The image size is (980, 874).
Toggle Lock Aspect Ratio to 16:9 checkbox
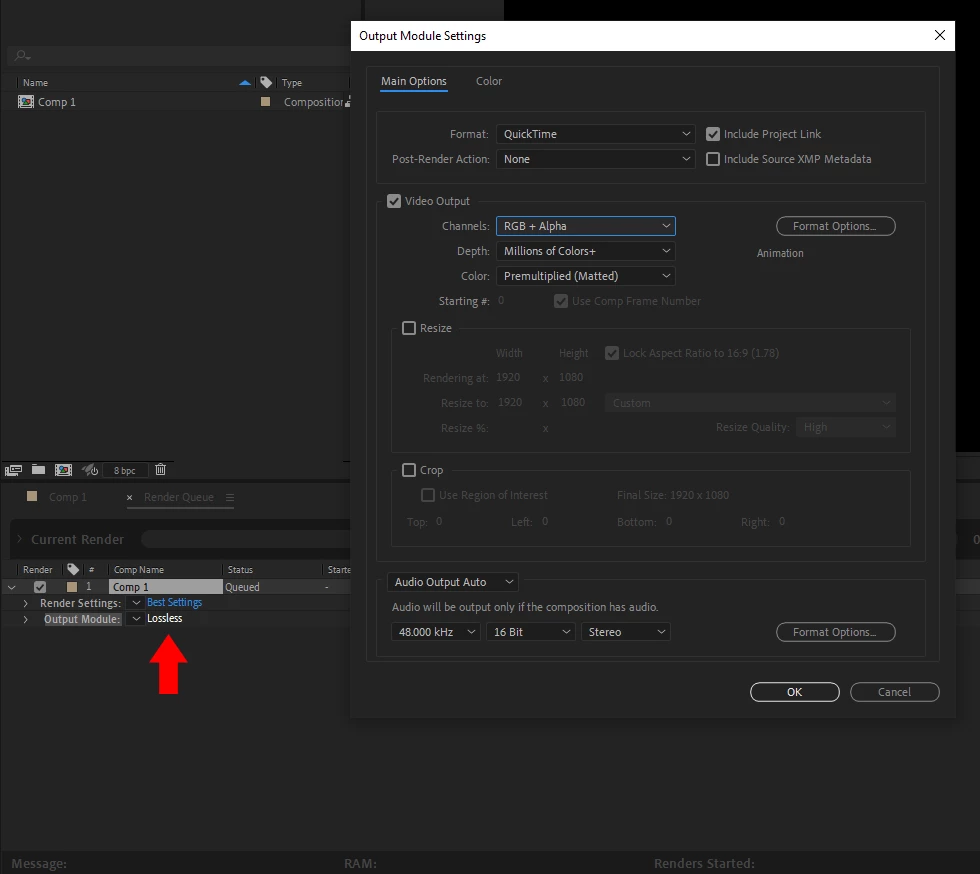[612, 353]
